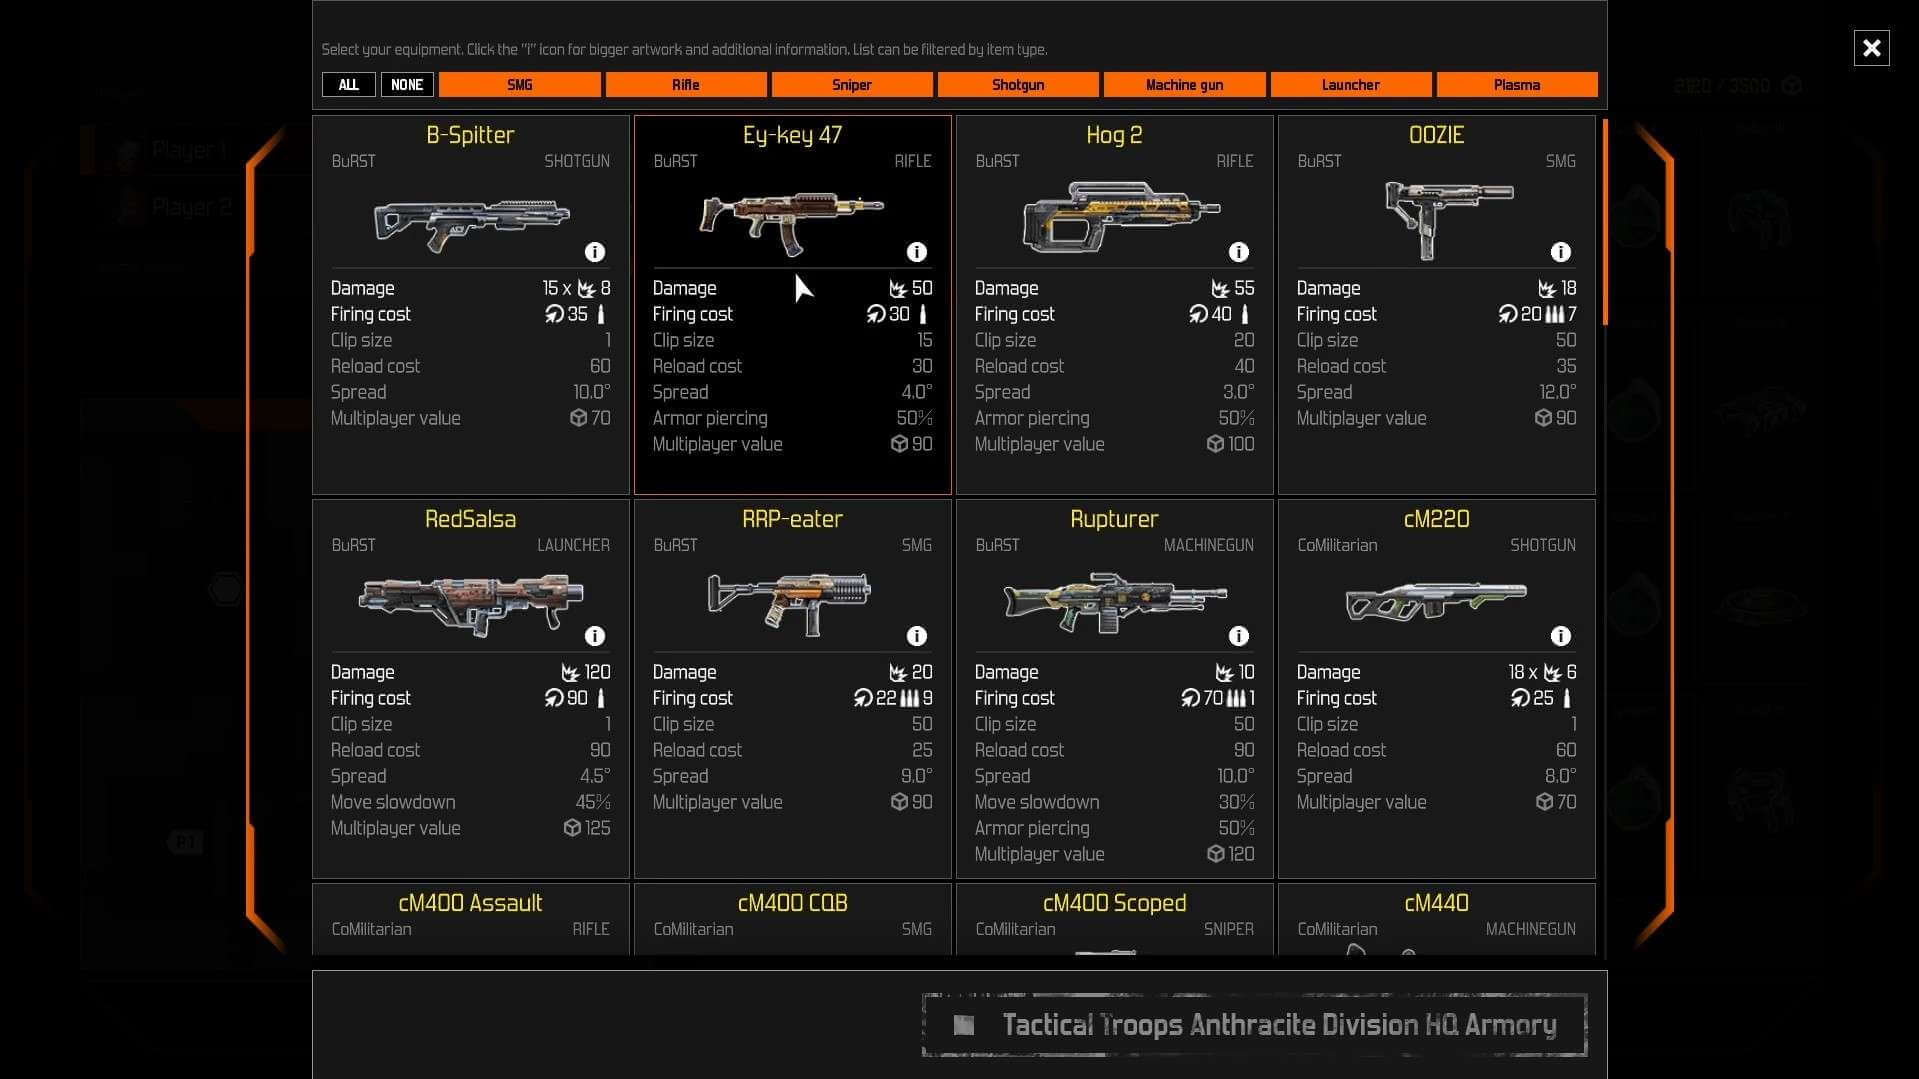The height and width of the screenshot is (1079, 1919).
Task: Toggle the Launcher filter
Action: (x=1351, y=85)
